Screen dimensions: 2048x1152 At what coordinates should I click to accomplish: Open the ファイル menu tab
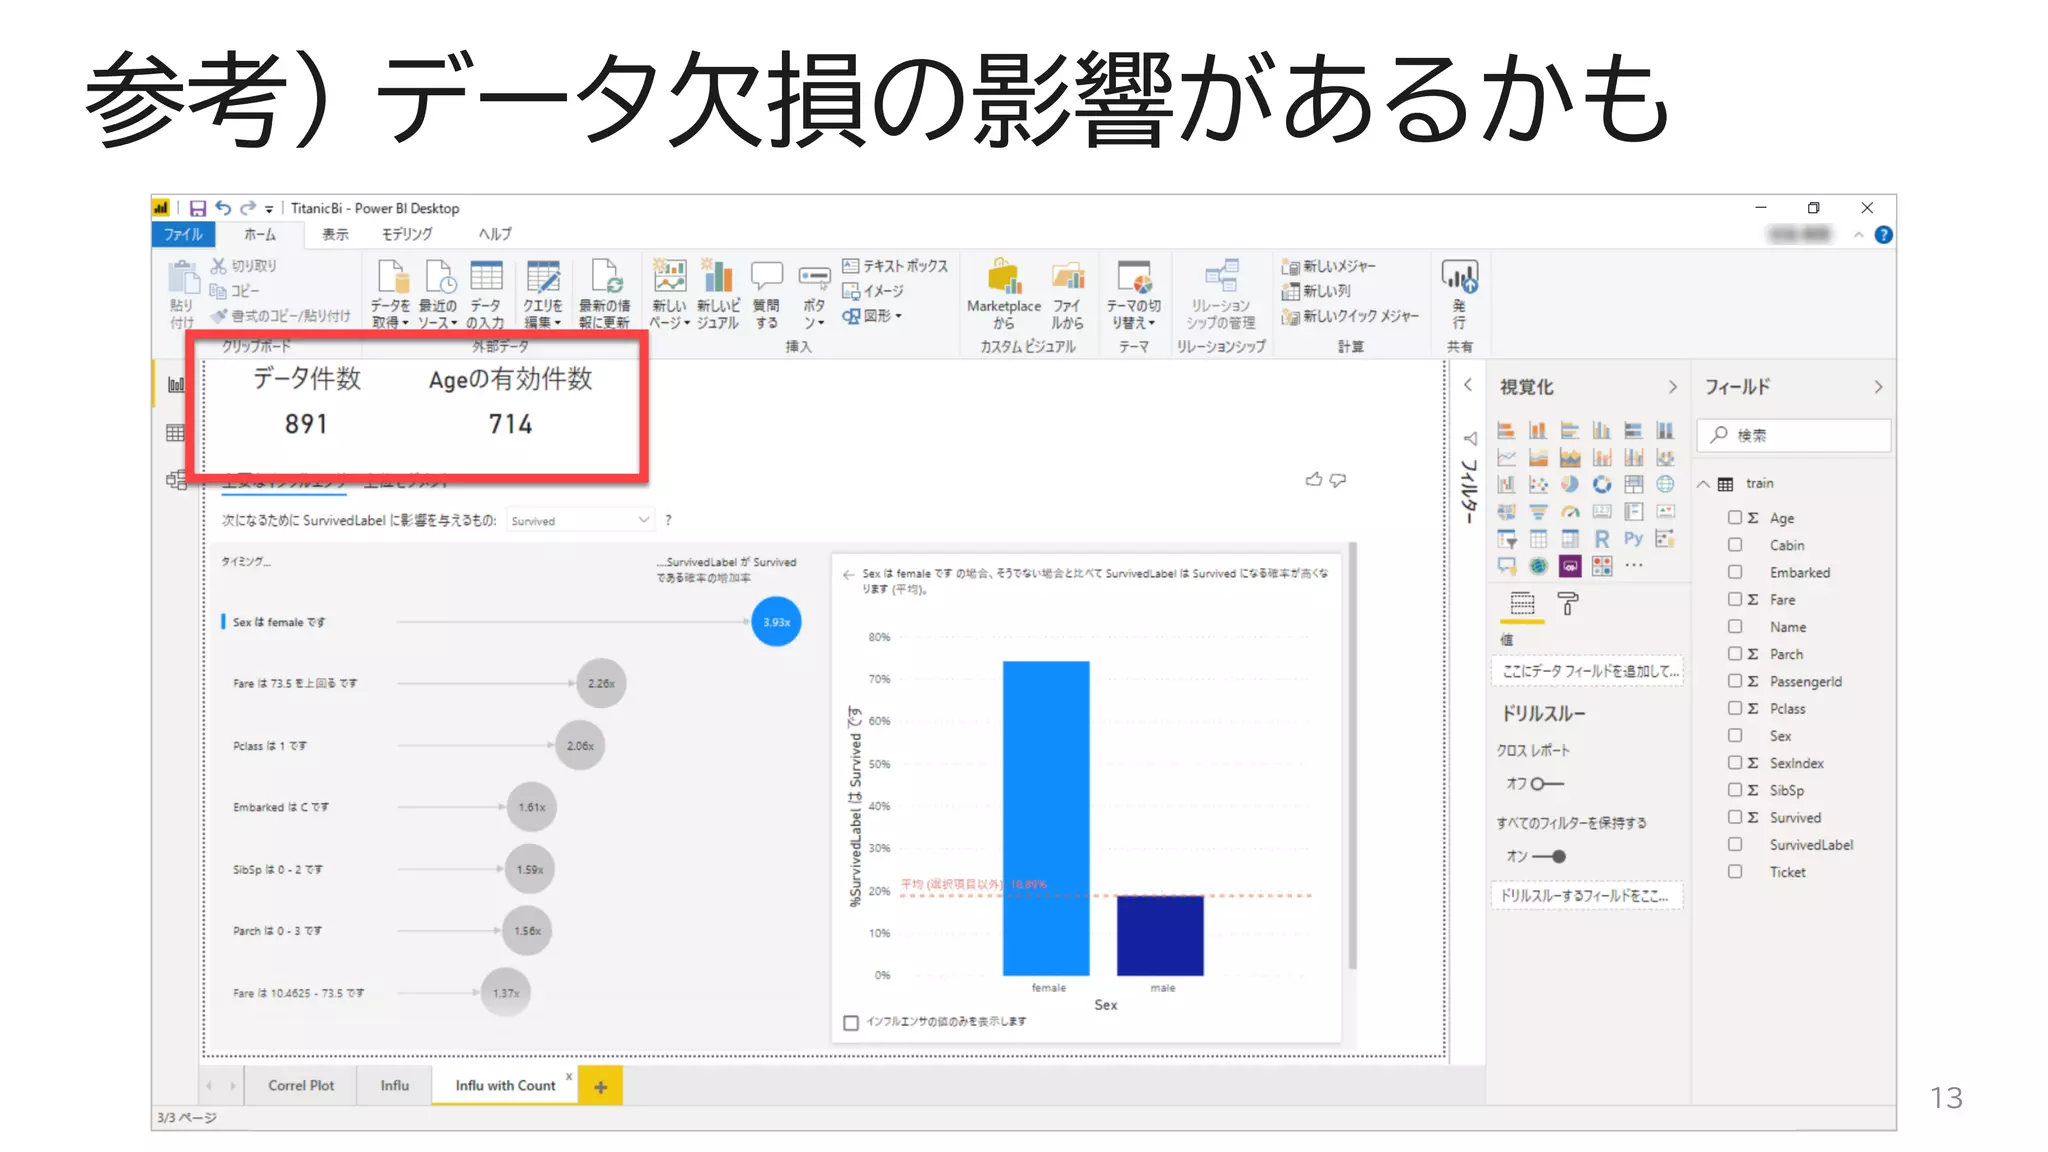pos(183,234)
